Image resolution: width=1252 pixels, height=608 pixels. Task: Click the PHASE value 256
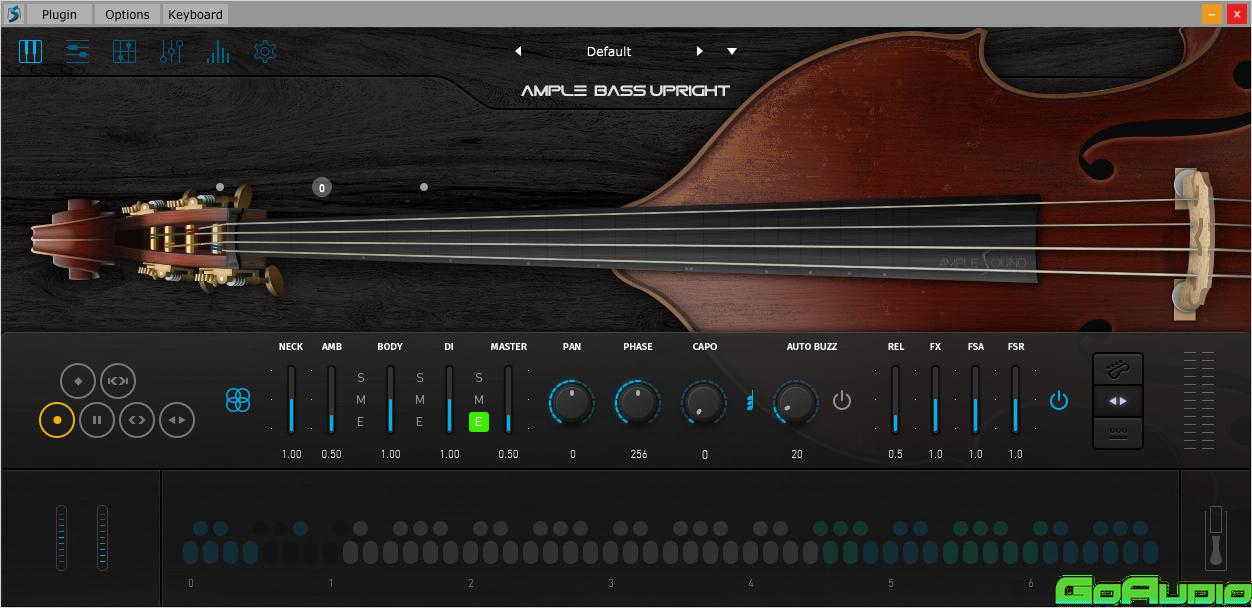pyautogui.click(x=638, y=454)
